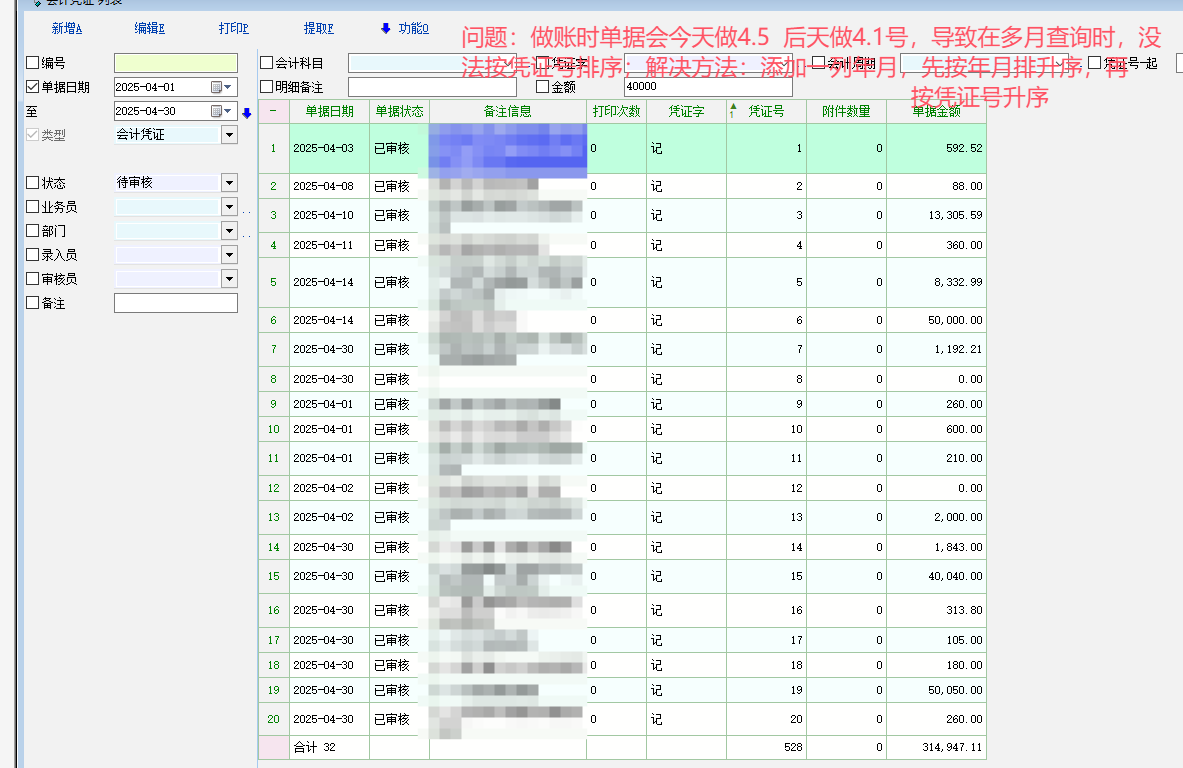This screenshot has height=768, width=1183.
Task: Tick the 金额 filter checkbox
Action: [543, 87]
